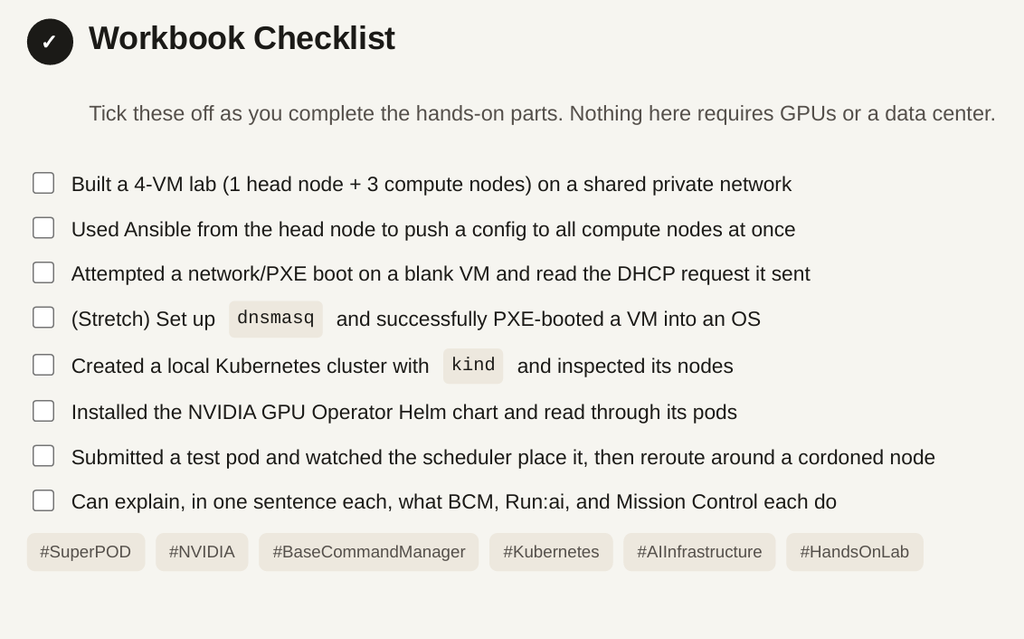Click the kind code chip
The height and width of the screenshot is (639, 1024).
[473, 366]
